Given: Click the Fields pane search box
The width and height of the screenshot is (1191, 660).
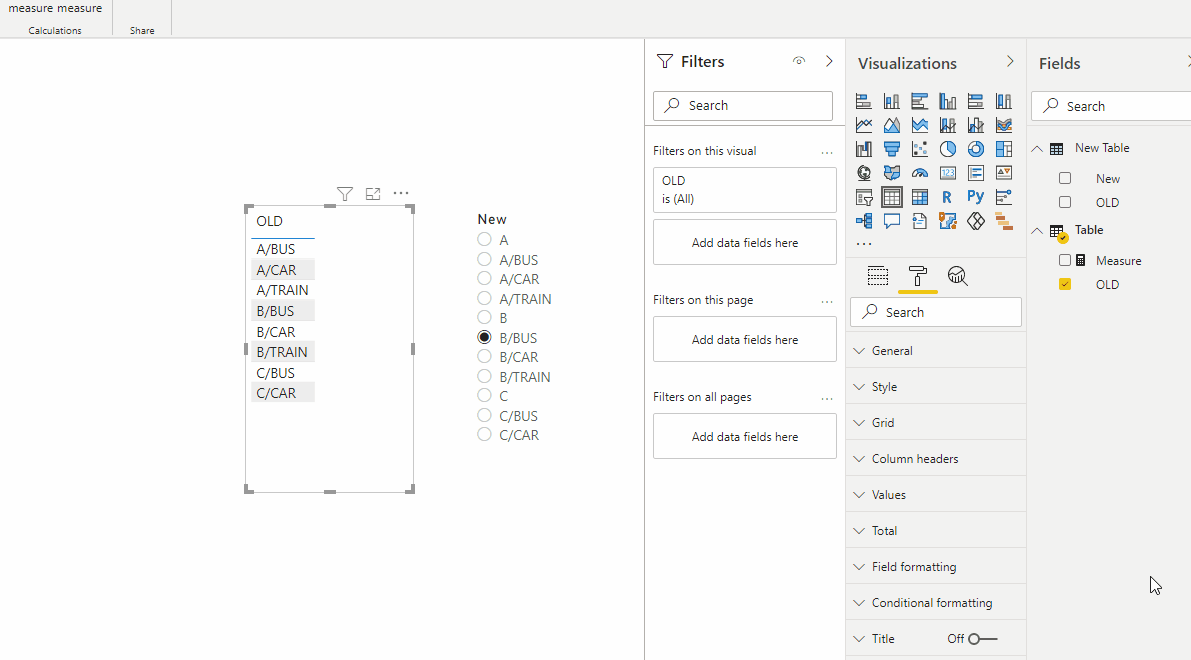Looking at the screenshot, I should point(1113,106).
